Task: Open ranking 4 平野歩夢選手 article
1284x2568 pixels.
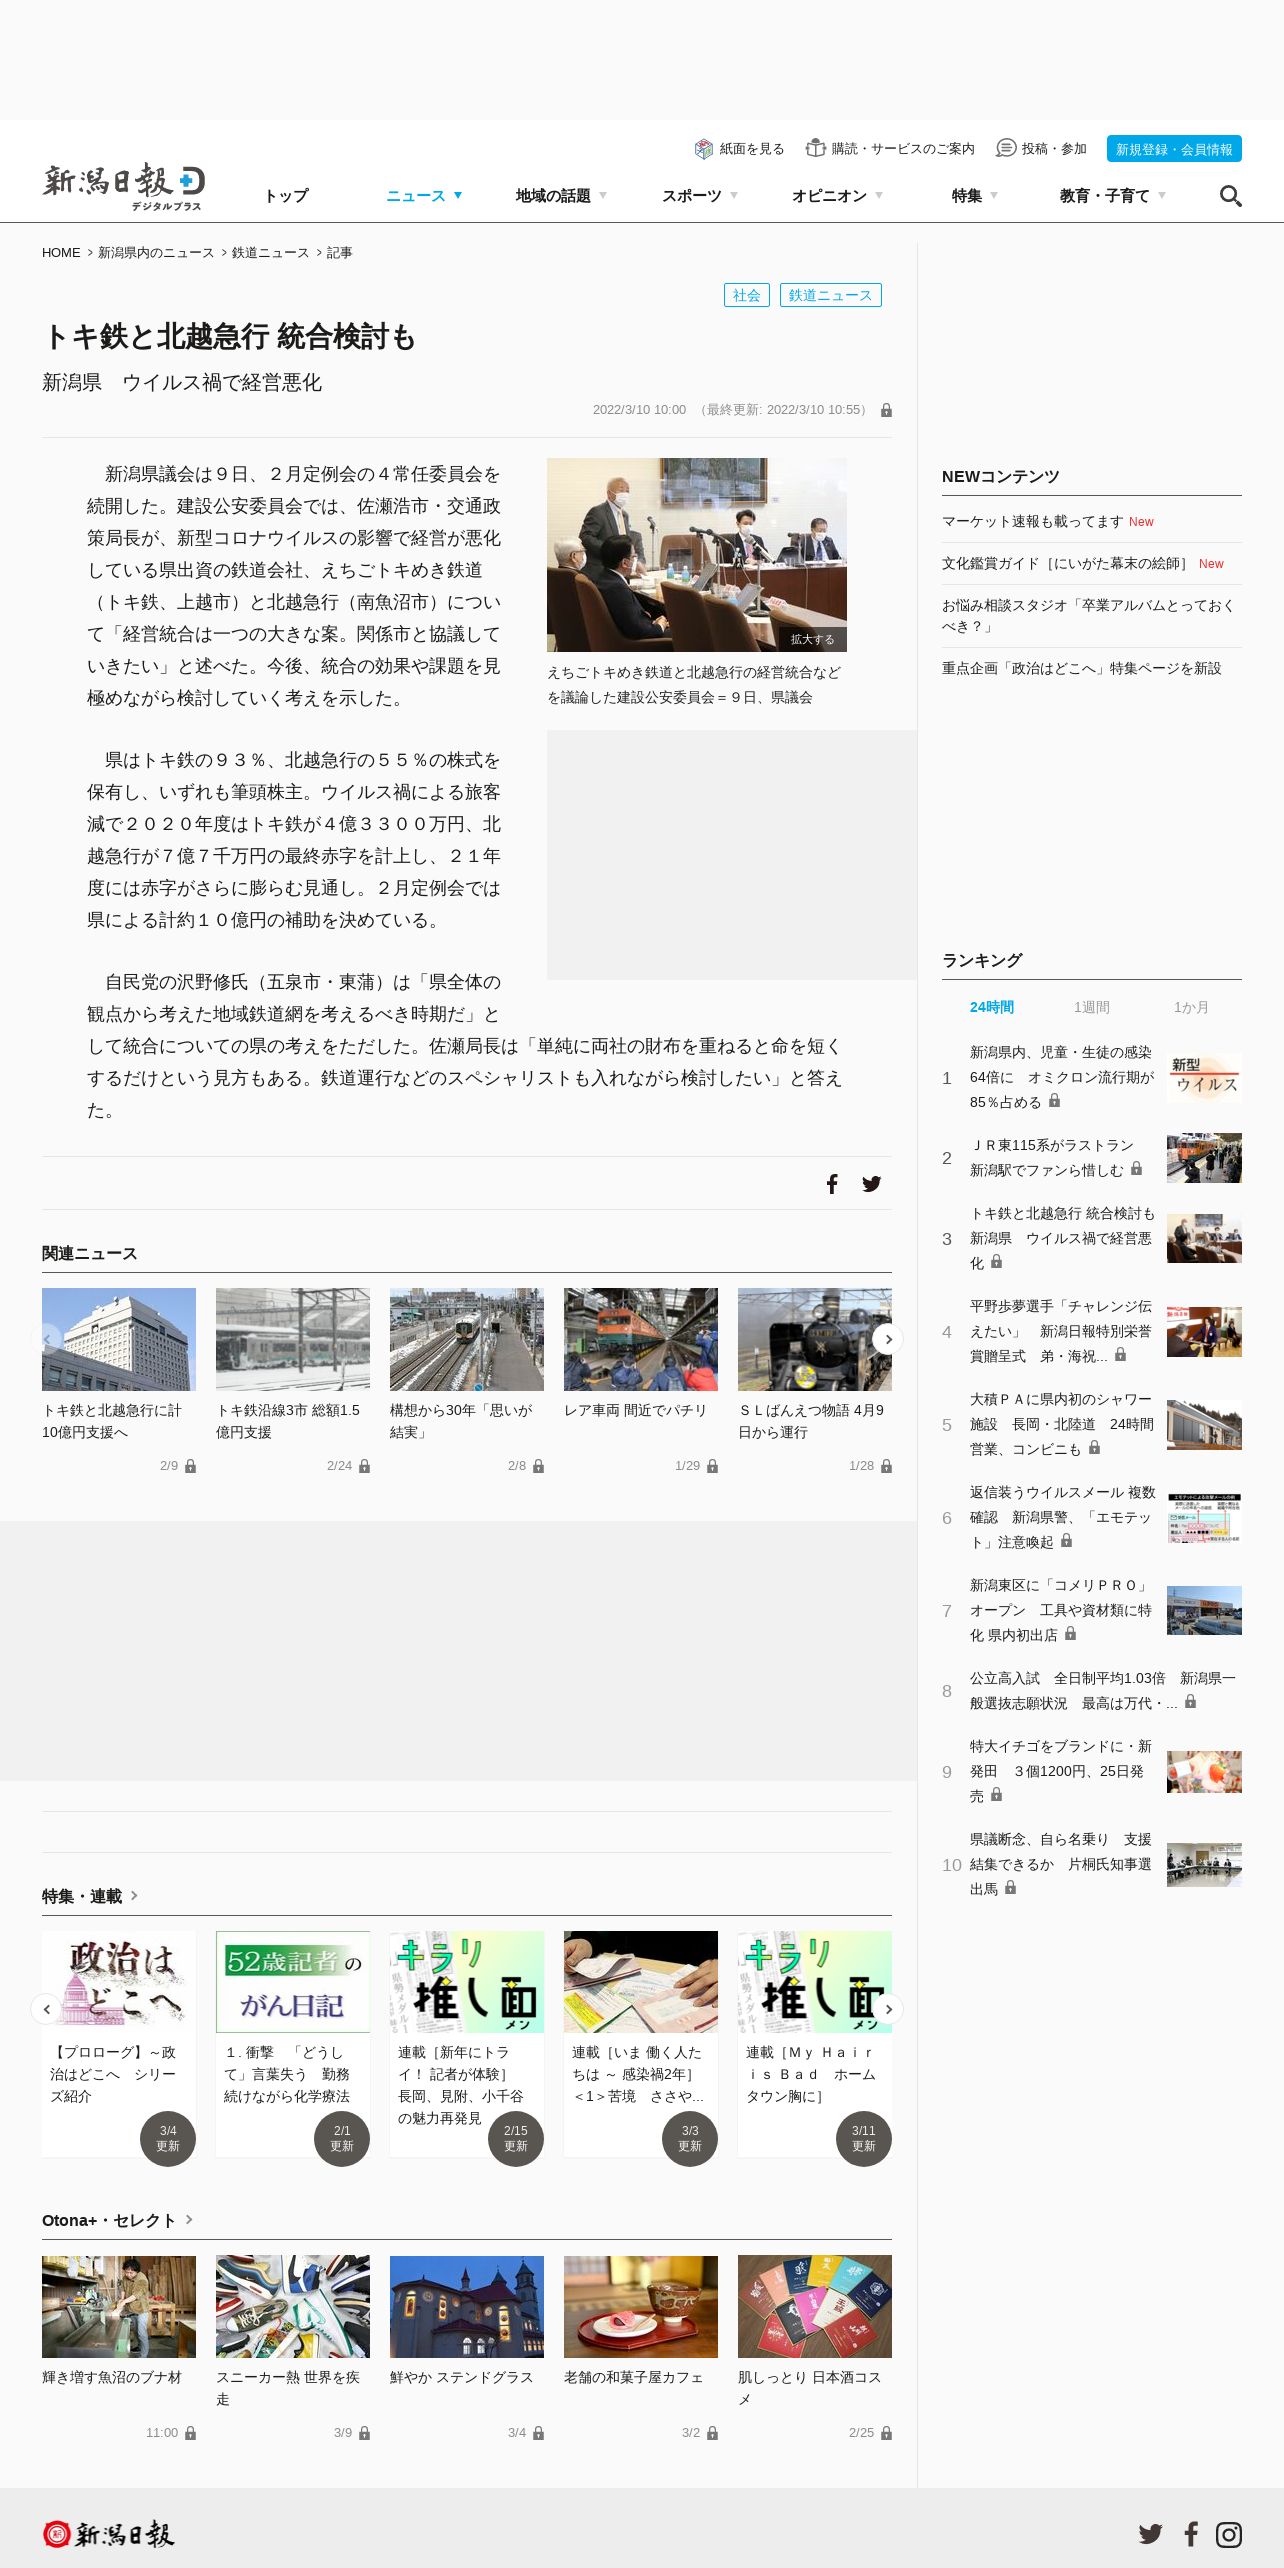Action: (x=1061, y=1331)
